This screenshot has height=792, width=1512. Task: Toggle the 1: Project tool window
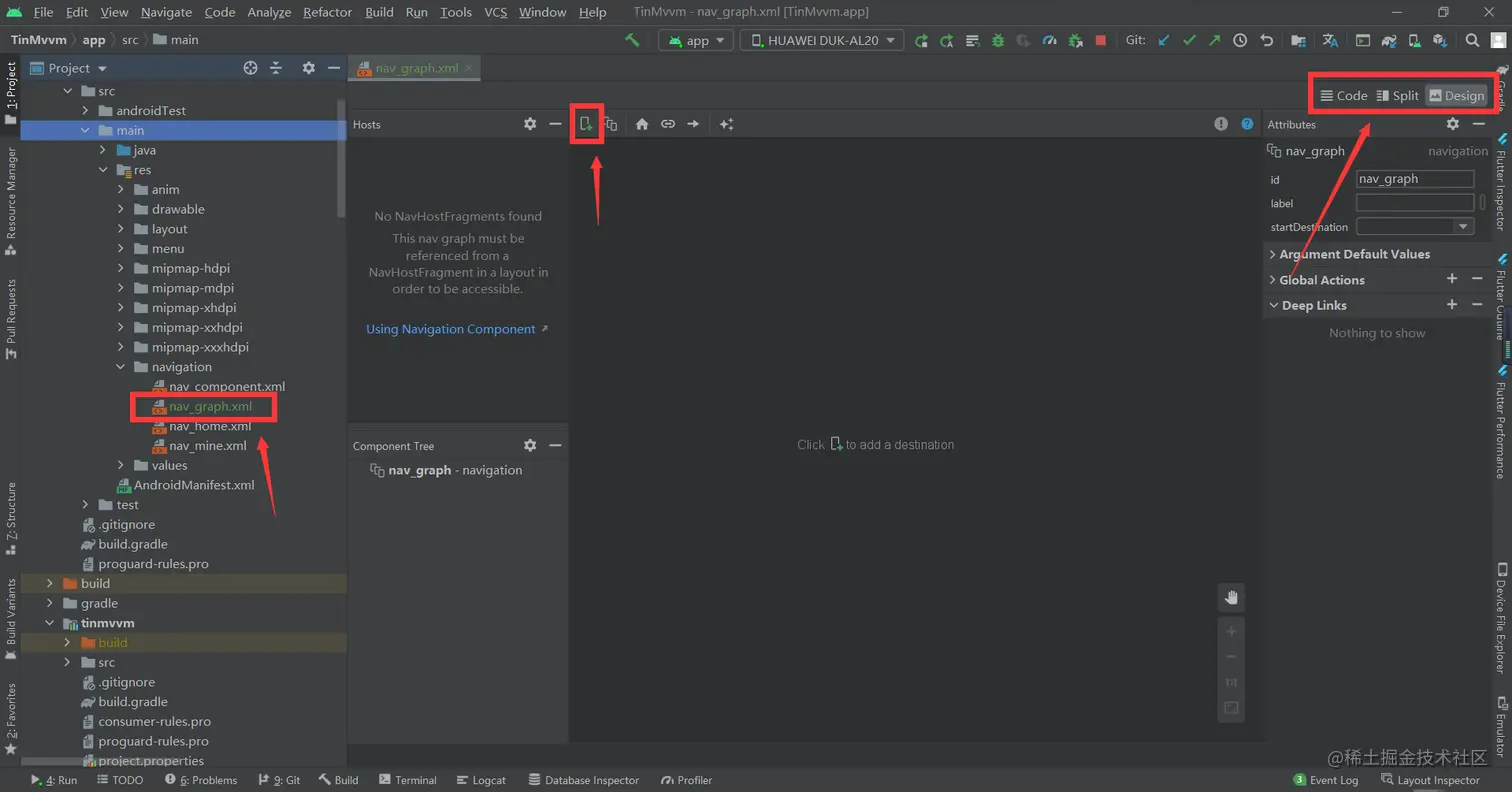coord(11,93)
